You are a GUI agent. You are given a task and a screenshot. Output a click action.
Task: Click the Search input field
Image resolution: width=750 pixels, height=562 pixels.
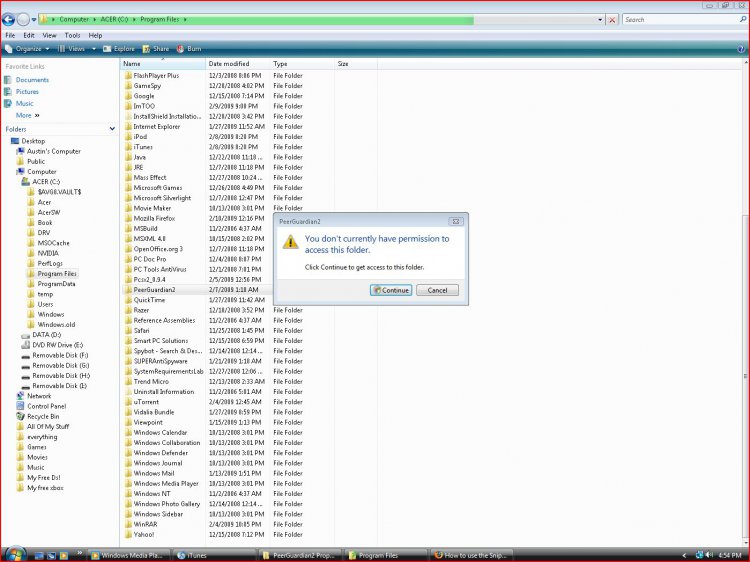[680, 20]
